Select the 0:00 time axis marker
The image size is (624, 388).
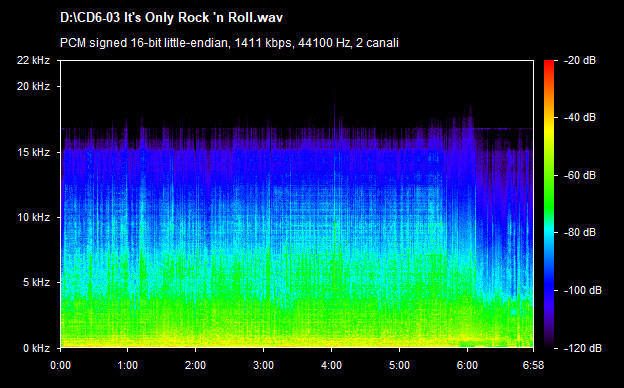pyautogui.click(x=60, y=365)
